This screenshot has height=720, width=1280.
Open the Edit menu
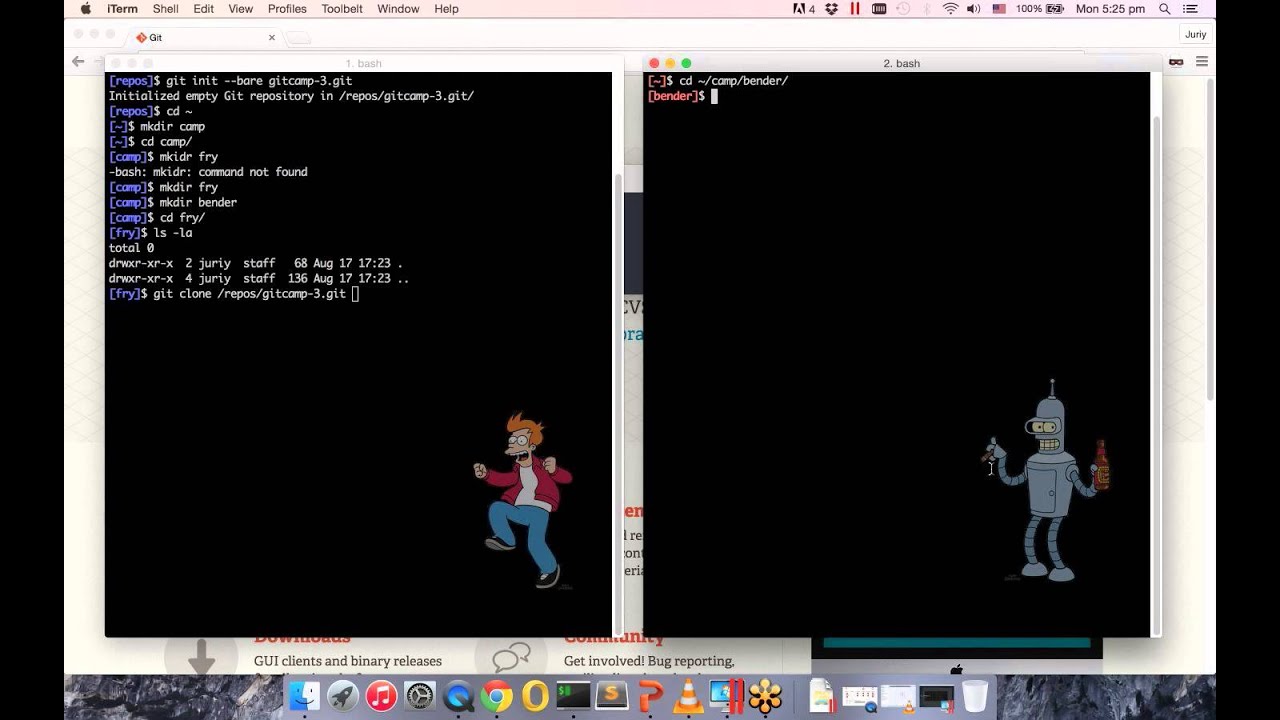pyautogui.click(x=204, y=9)
